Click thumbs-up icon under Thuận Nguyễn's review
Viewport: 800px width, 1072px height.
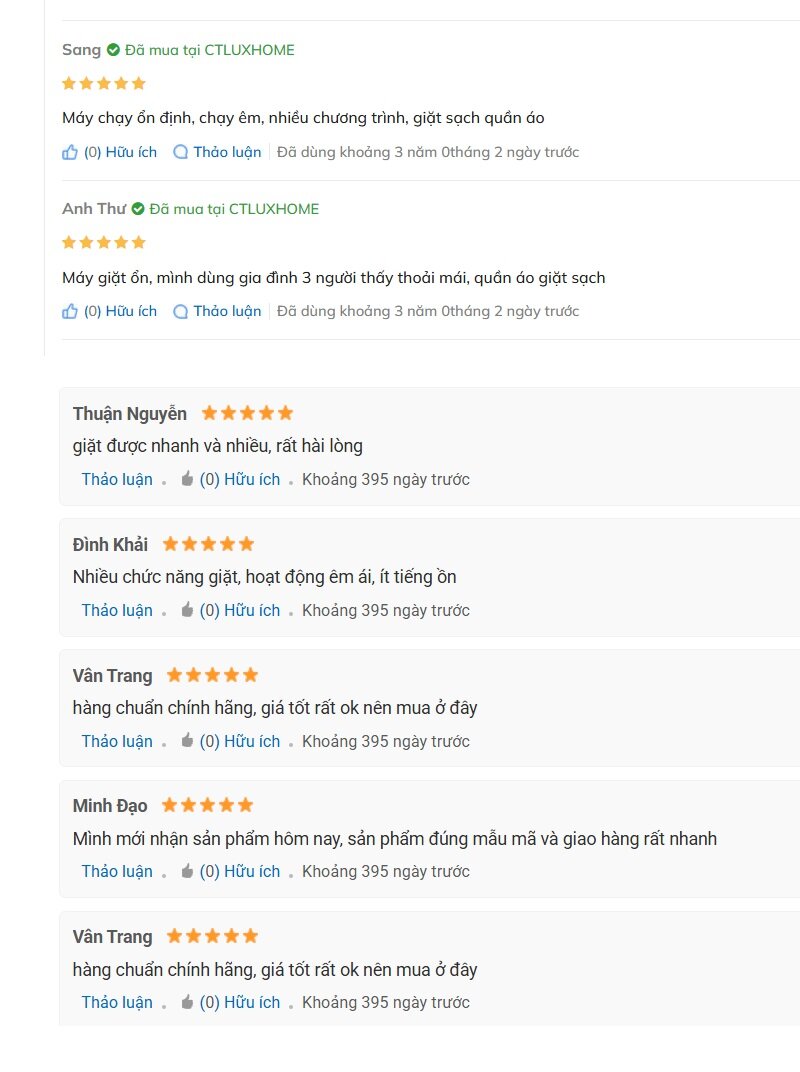[187, 479]
